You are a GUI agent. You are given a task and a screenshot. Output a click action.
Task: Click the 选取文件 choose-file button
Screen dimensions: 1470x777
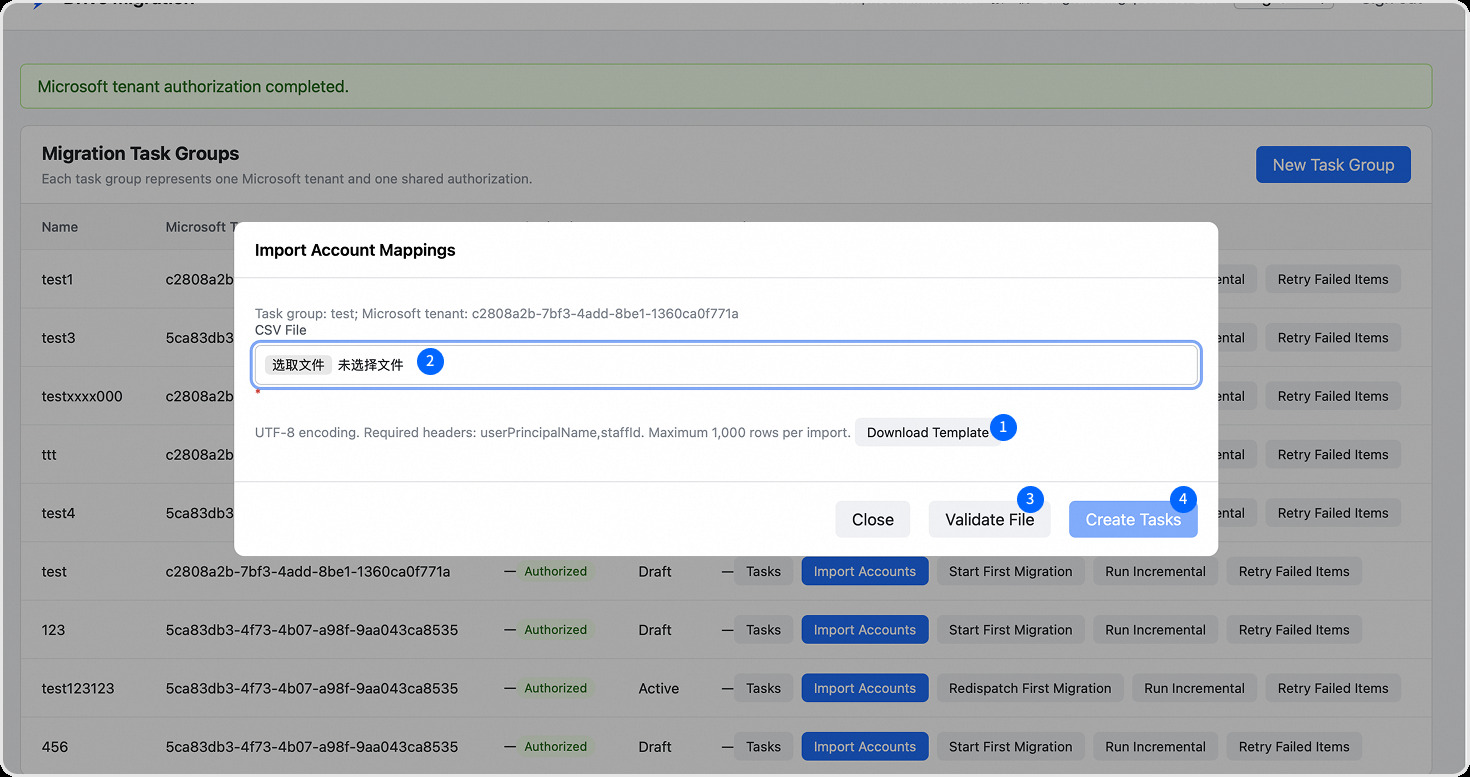tap(298, 365)
